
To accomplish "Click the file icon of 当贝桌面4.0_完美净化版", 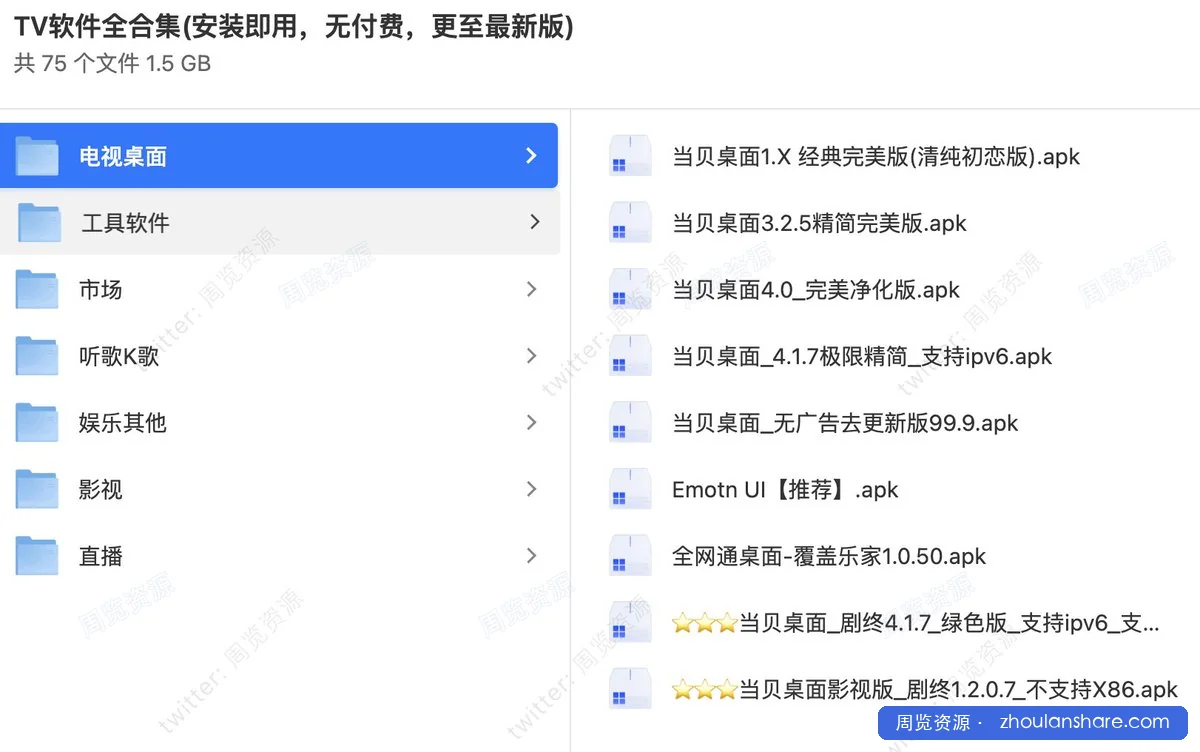I will coord(630,289).
